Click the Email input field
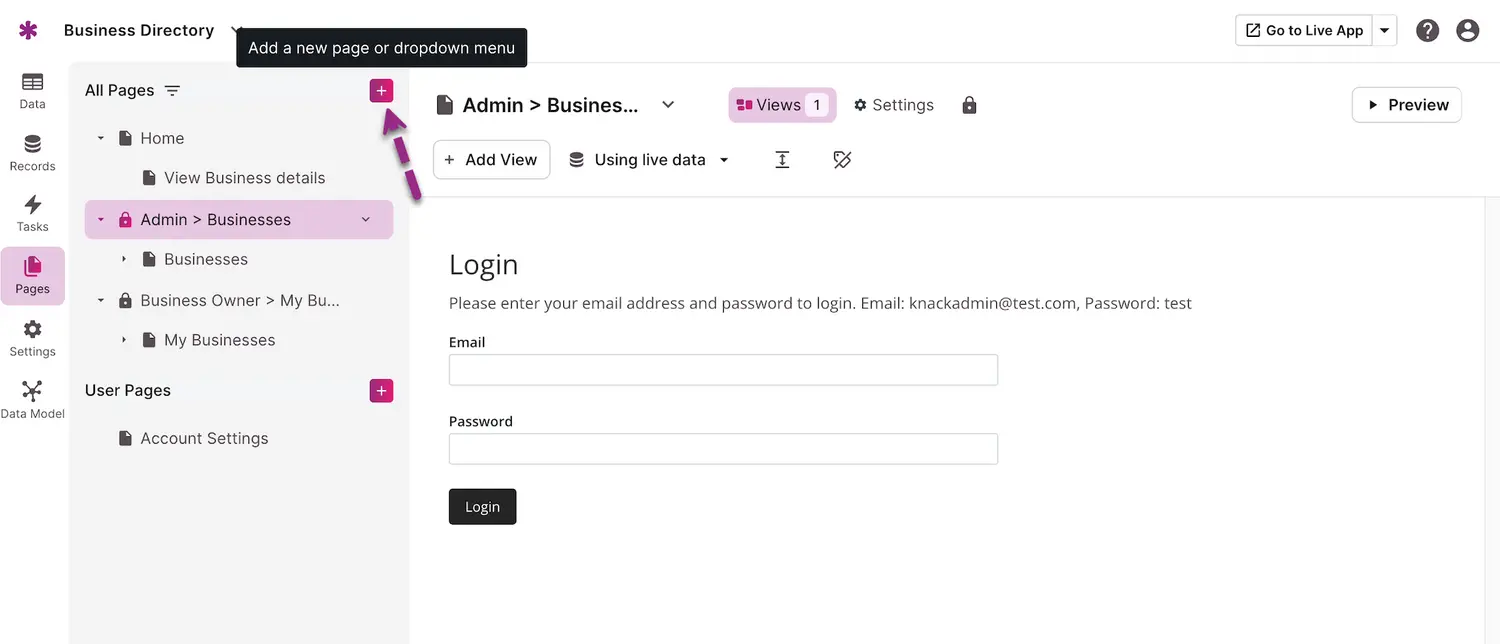This screenshot has height=644, width=1500. (x=723, y=370)
